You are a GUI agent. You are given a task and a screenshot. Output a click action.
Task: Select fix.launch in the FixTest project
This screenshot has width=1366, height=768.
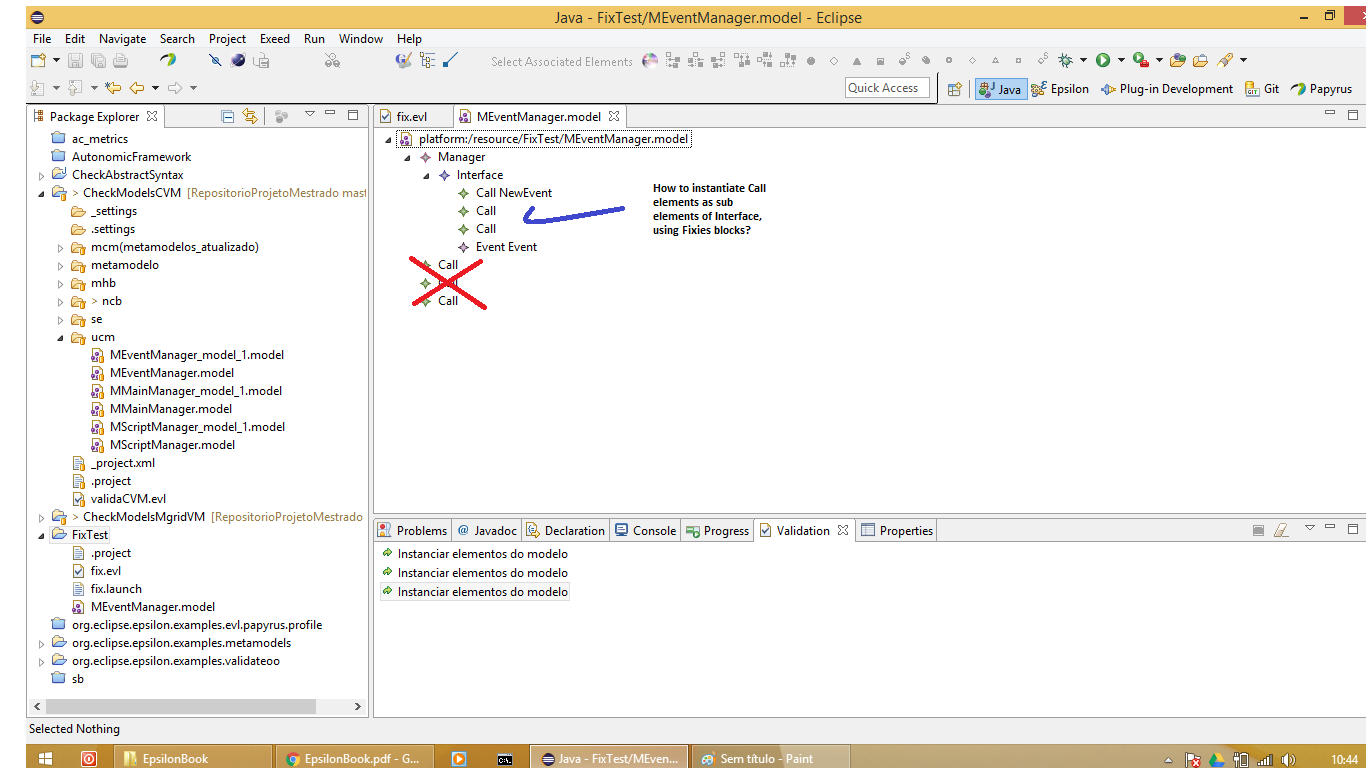coord(116,589)
